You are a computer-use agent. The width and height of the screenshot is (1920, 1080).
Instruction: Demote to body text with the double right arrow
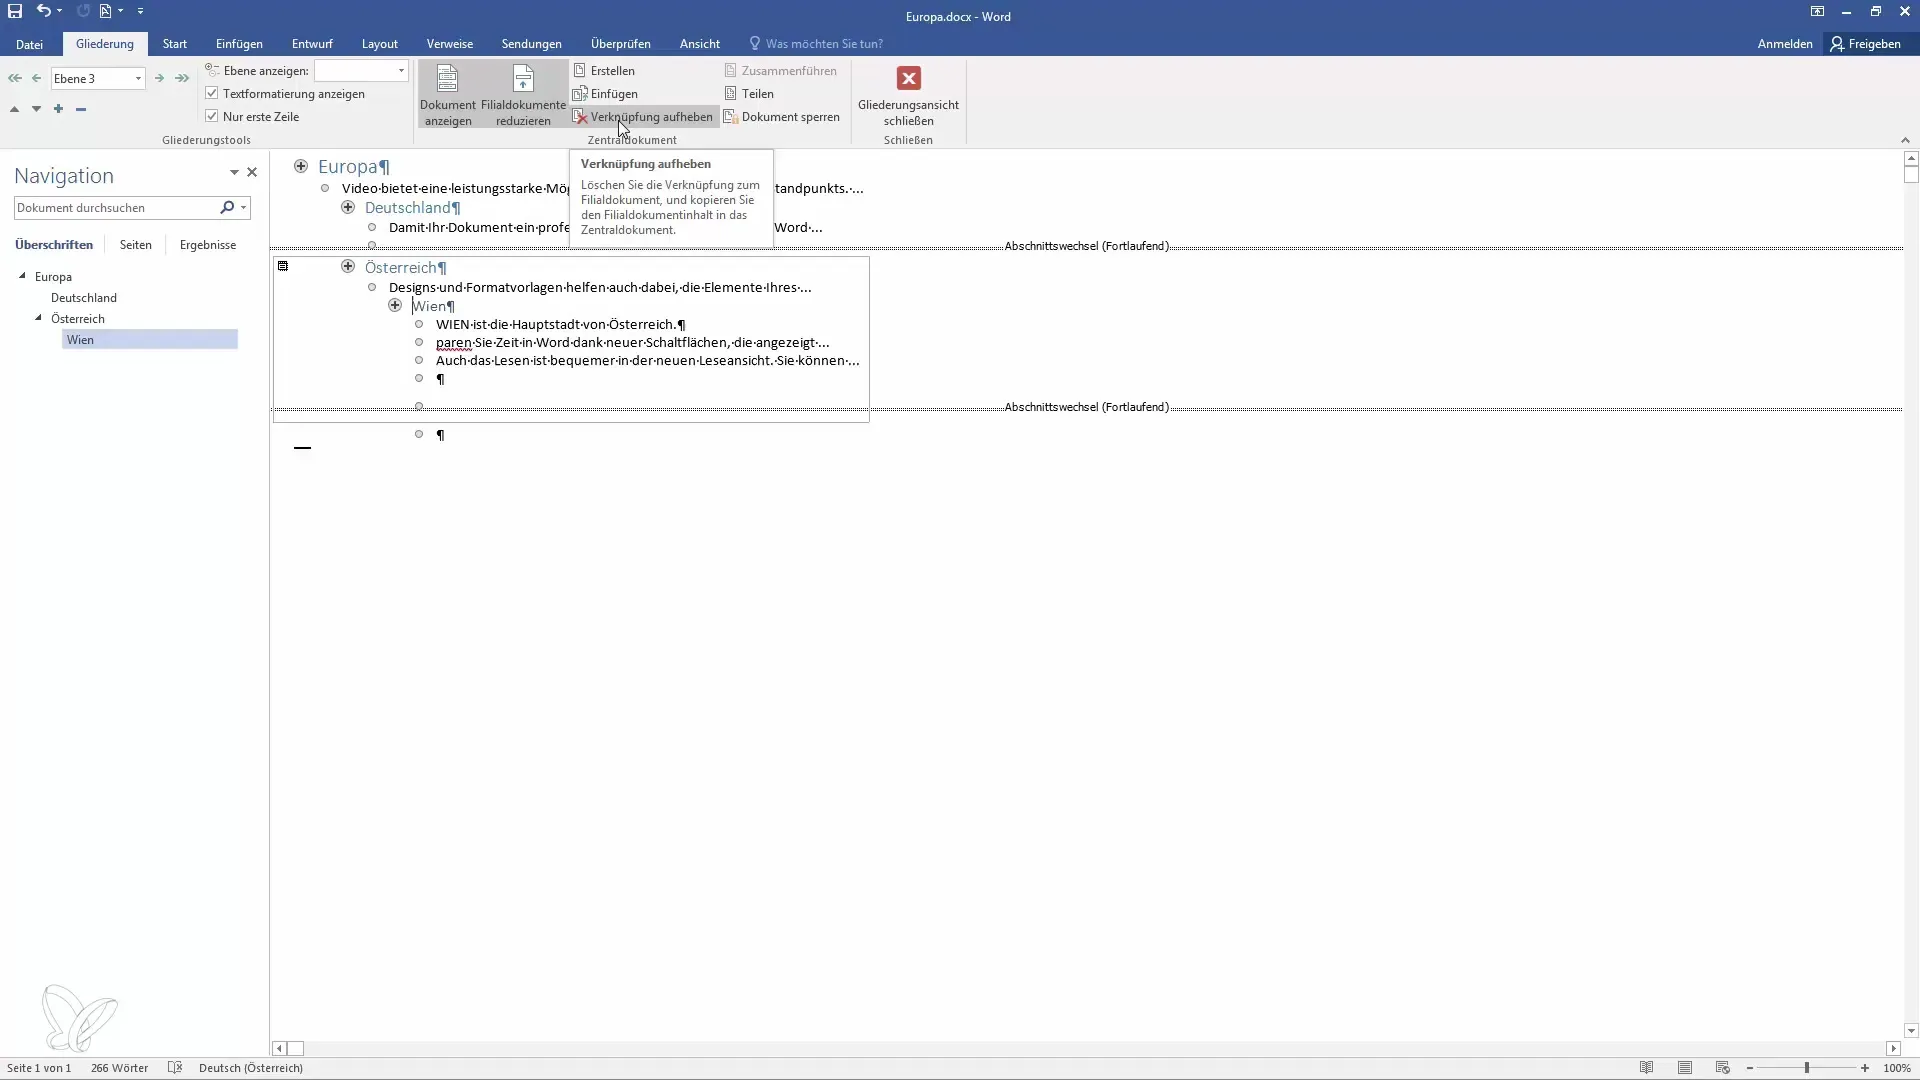coord(182,78)
